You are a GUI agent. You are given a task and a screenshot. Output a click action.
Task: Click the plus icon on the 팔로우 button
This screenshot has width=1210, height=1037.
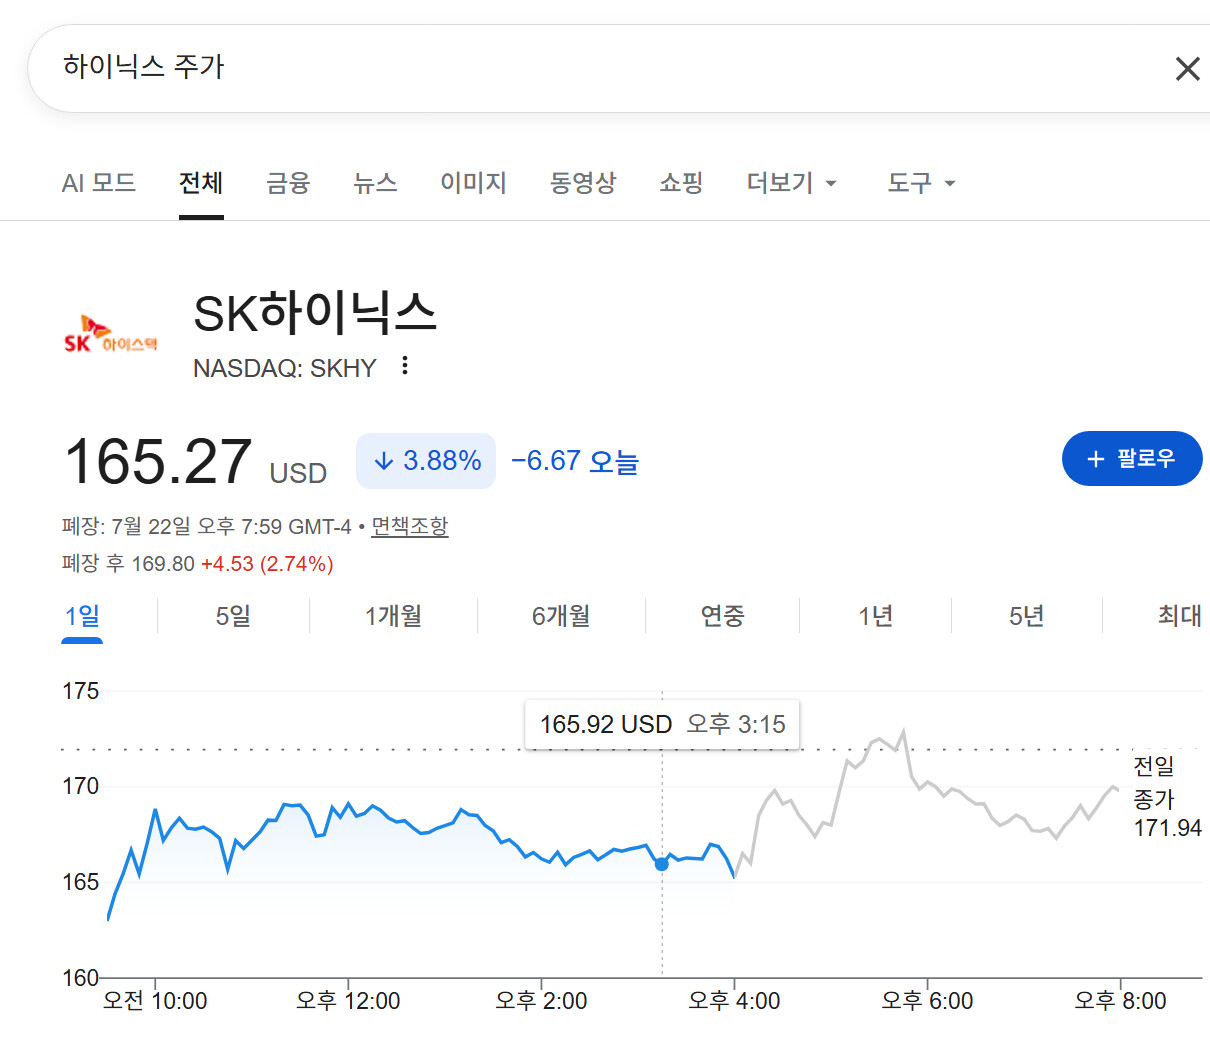click(x=1095, y=459)
